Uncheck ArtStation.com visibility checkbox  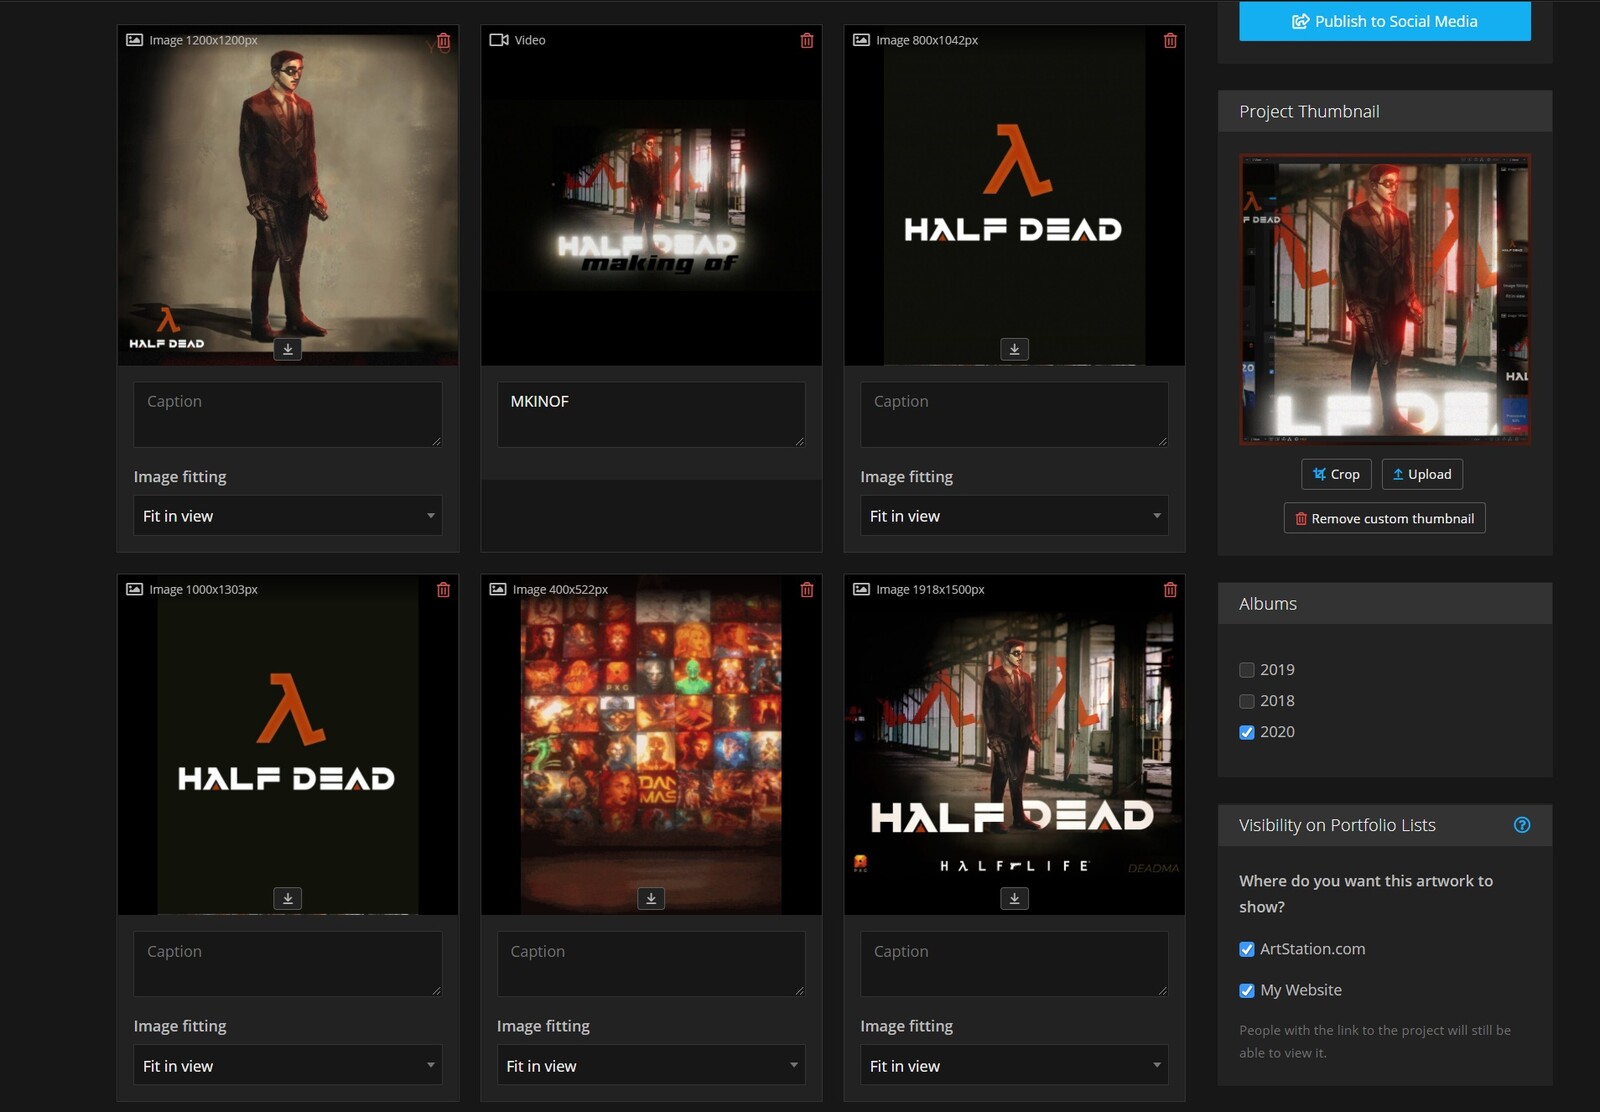tap(1247, 949)
